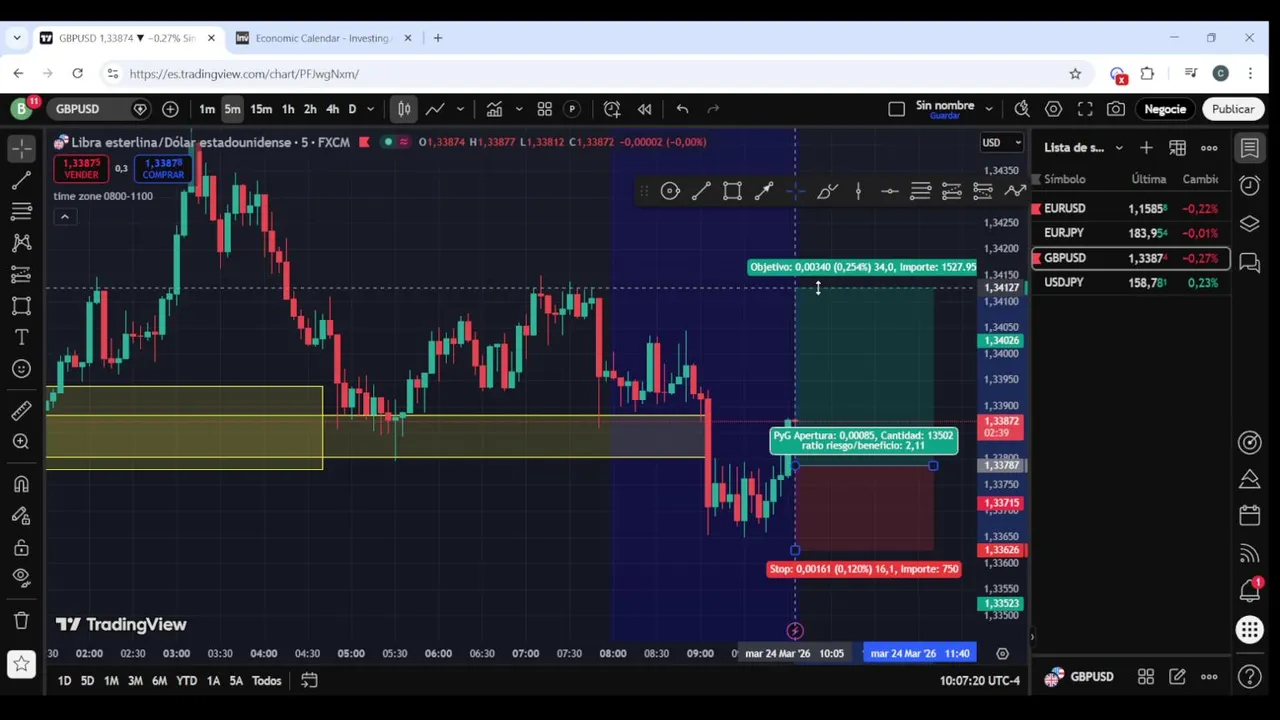Open the object tree layers icon

point(1250,224)
